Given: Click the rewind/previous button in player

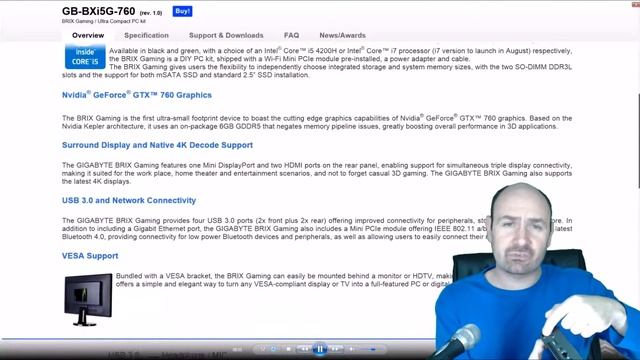Looking at the screenshot, I should [305, 349].
